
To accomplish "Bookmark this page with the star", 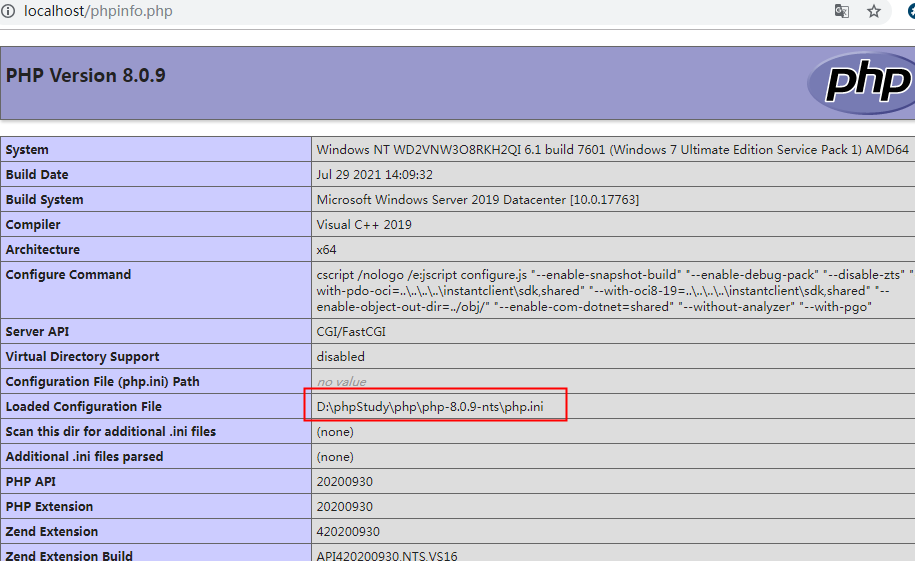I will coord(874,11).
